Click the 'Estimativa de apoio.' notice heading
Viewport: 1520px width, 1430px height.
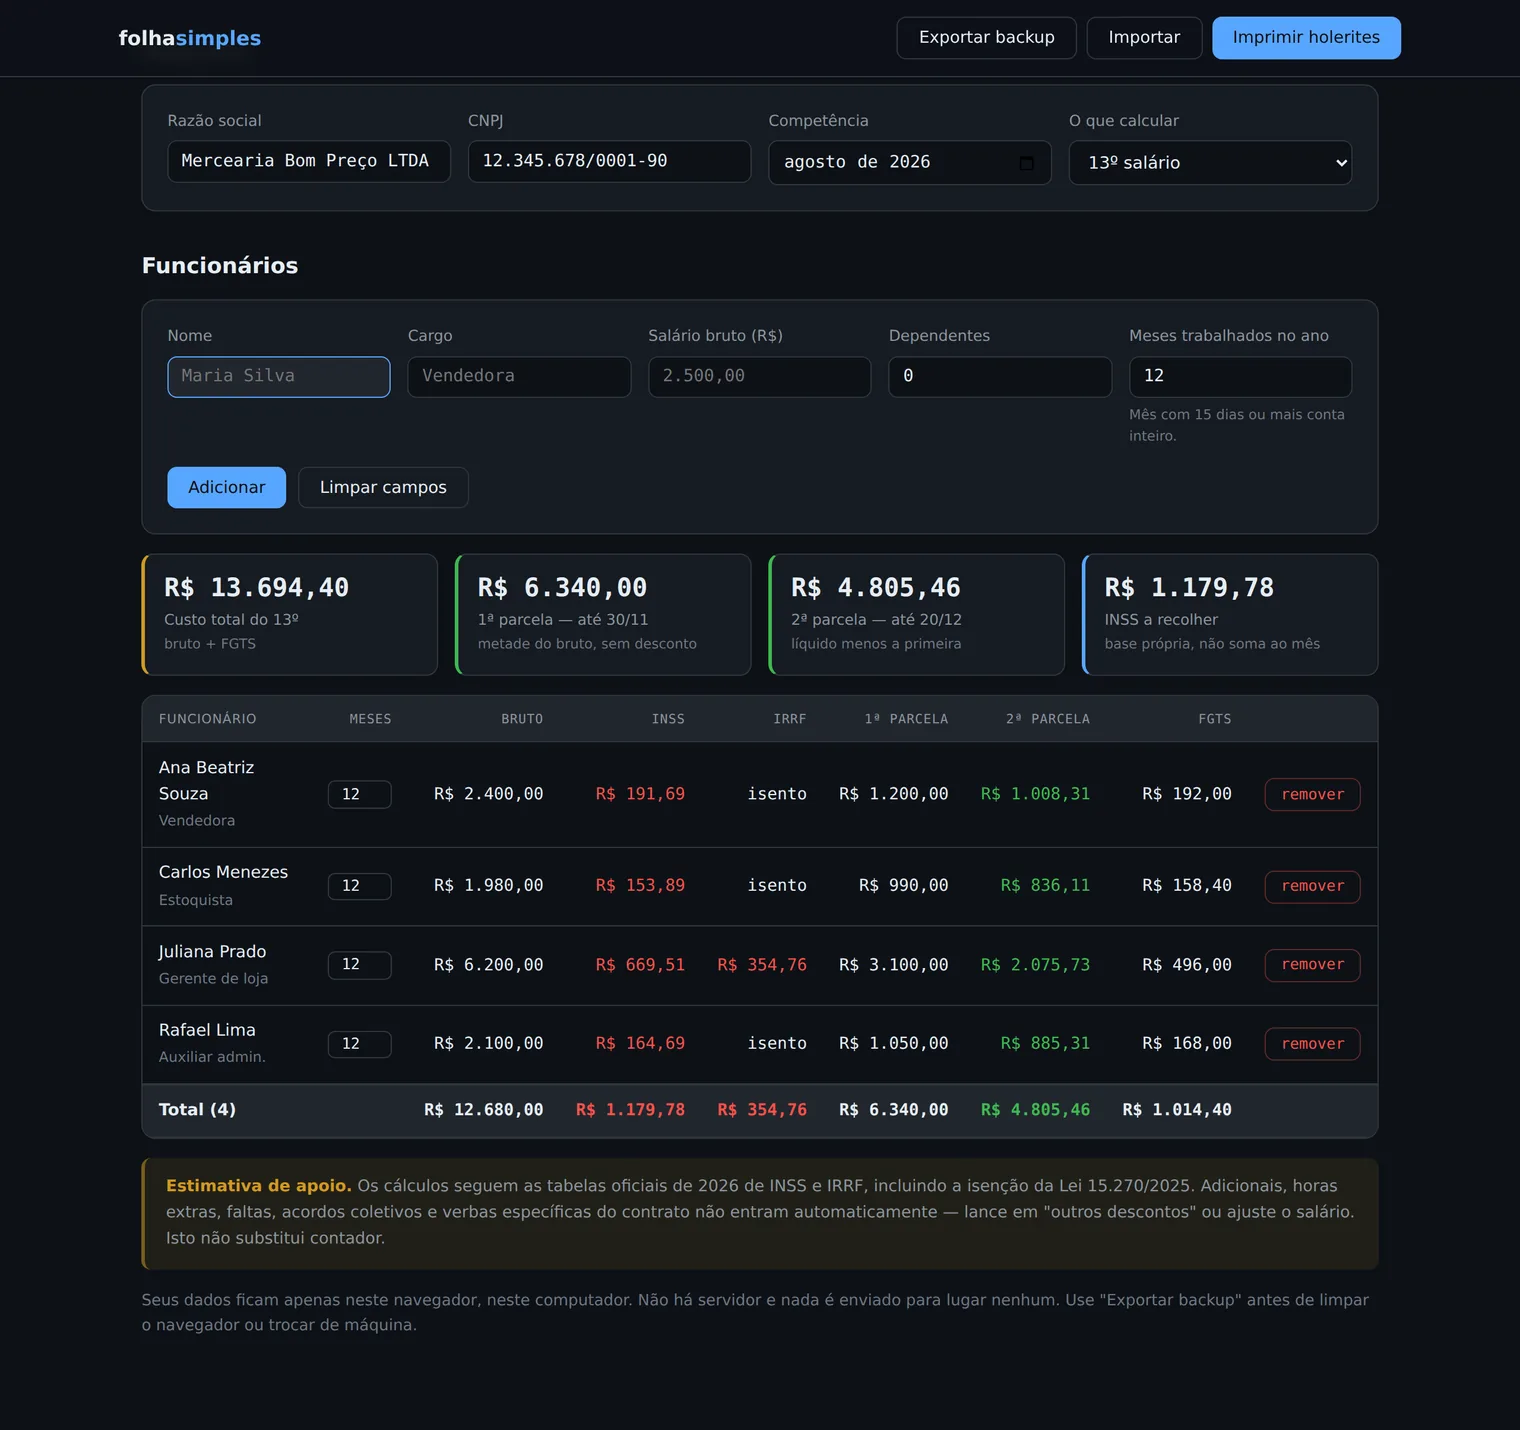[x=259, y=1186]
